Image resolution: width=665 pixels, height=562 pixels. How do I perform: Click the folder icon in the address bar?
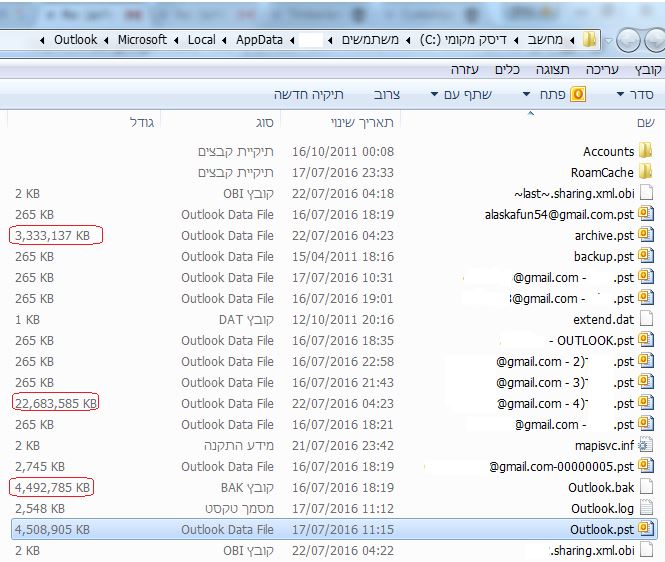pos(590,40)
